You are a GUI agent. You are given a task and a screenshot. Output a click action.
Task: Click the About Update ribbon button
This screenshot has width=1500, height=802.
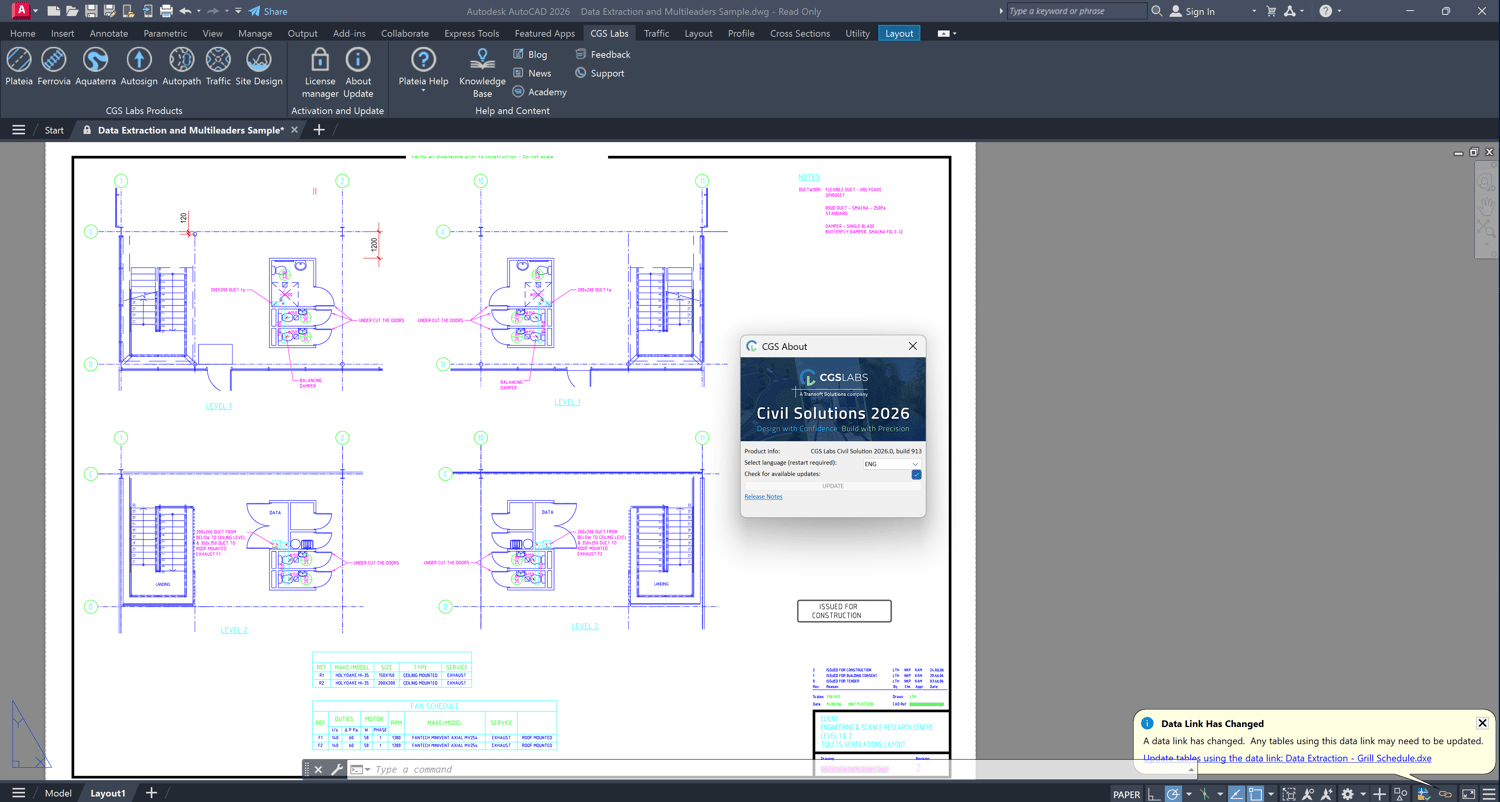[358, 73]
